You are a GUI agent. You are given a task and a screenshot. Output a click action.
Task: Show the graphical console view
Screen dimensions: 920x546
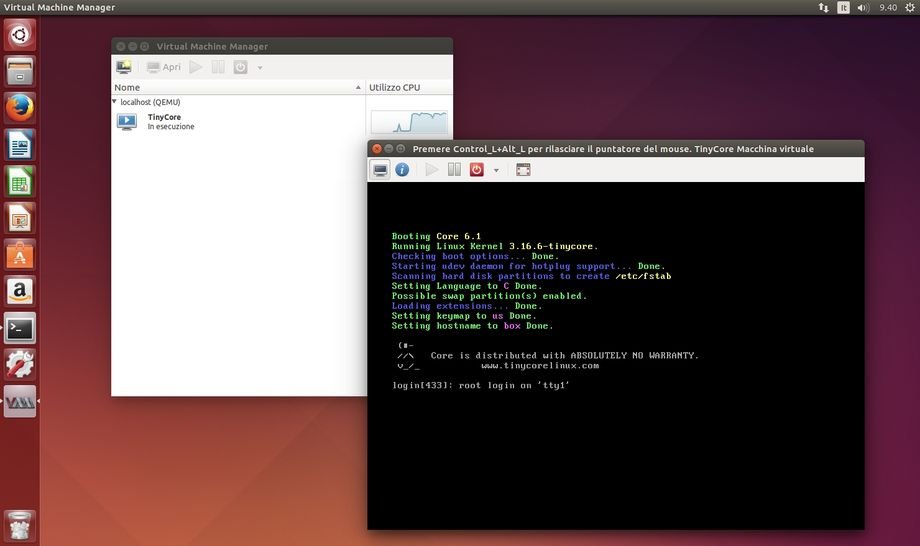tap(381, 170)
